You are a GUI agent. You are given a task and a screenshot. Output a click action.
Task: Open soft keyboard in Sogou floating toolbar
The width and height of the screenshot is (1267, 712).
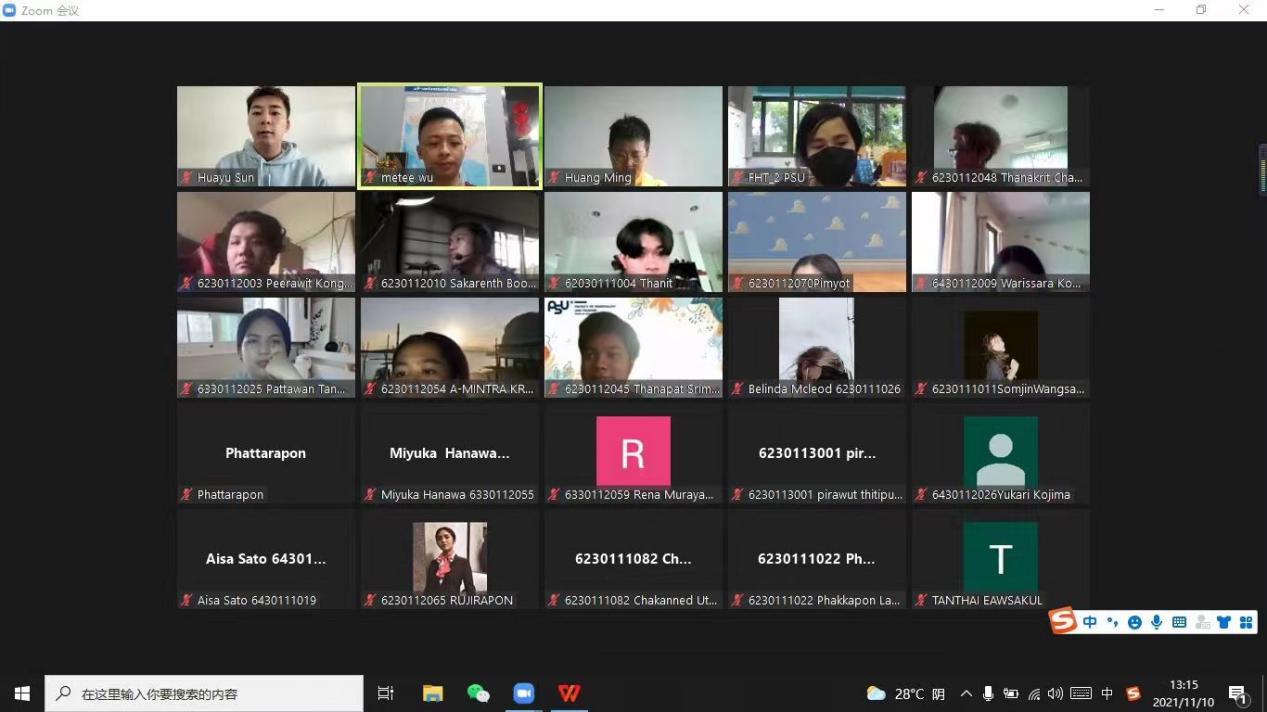click(x=1179, y=622)
